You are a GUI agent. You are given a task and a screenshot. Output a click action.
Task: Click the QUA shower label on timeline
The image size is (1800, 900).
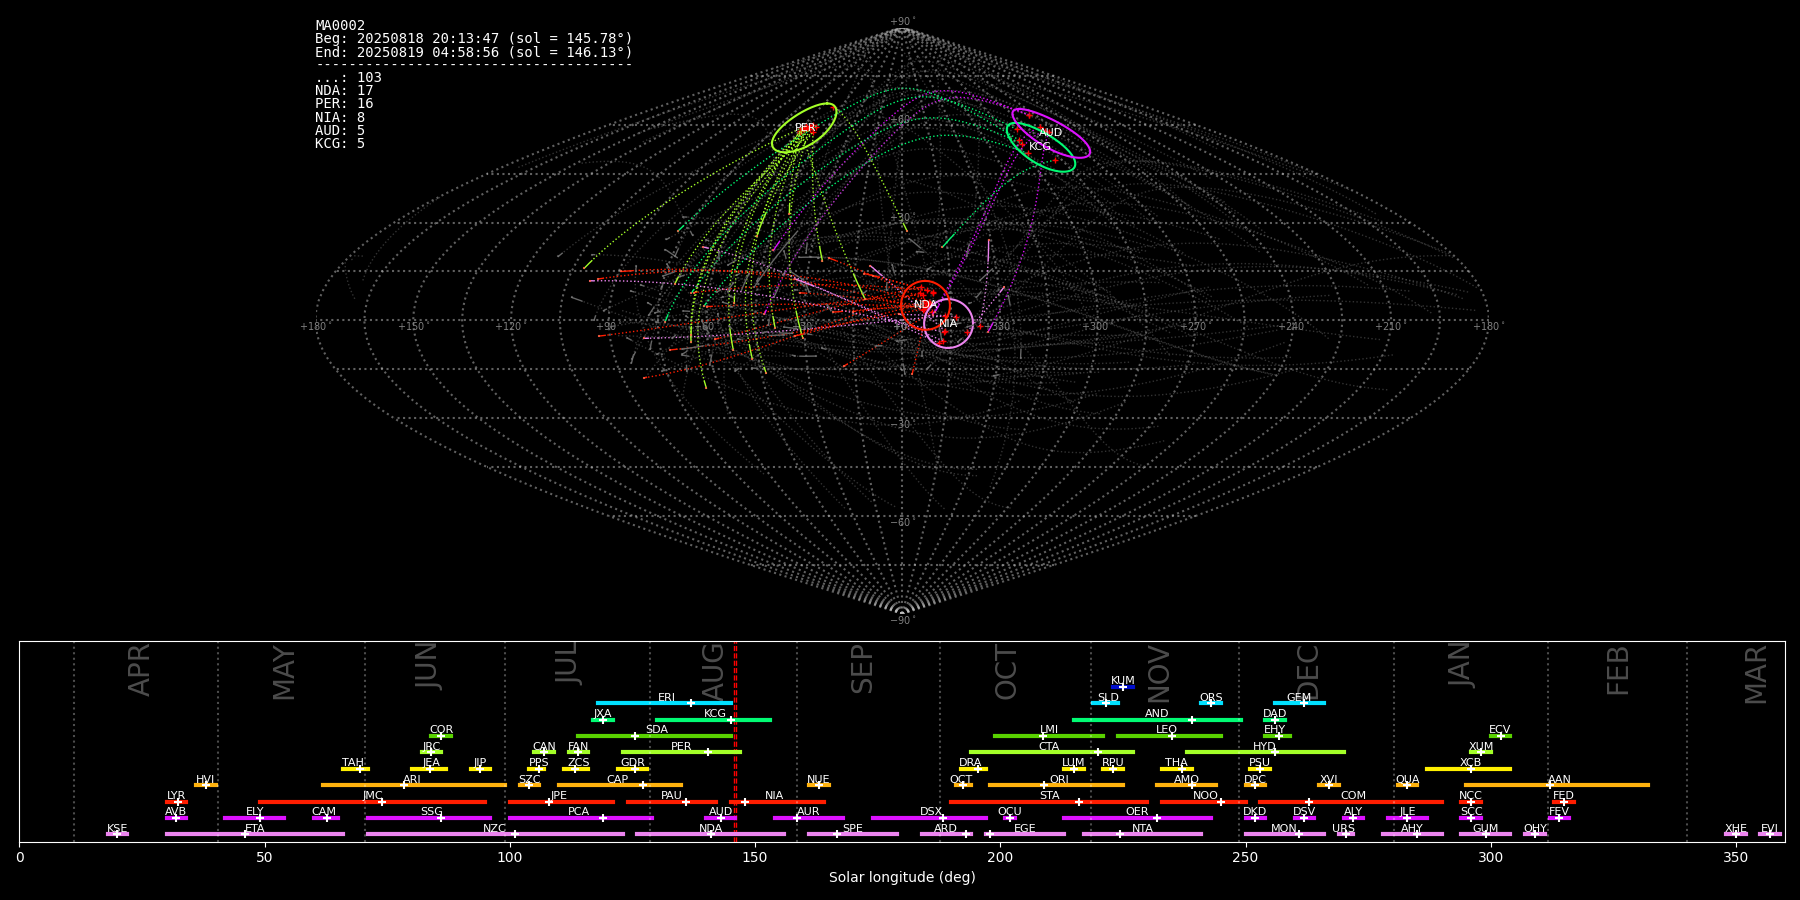[1407, 780]
